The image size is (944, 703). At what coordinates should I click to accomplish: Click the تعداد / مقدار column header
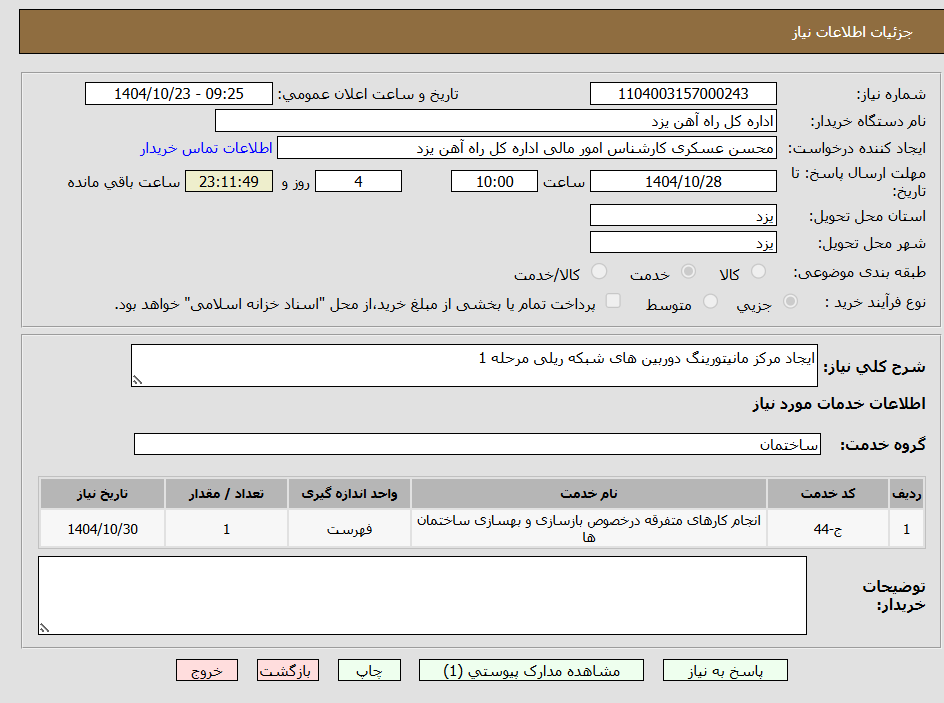[x=226, y=494]
